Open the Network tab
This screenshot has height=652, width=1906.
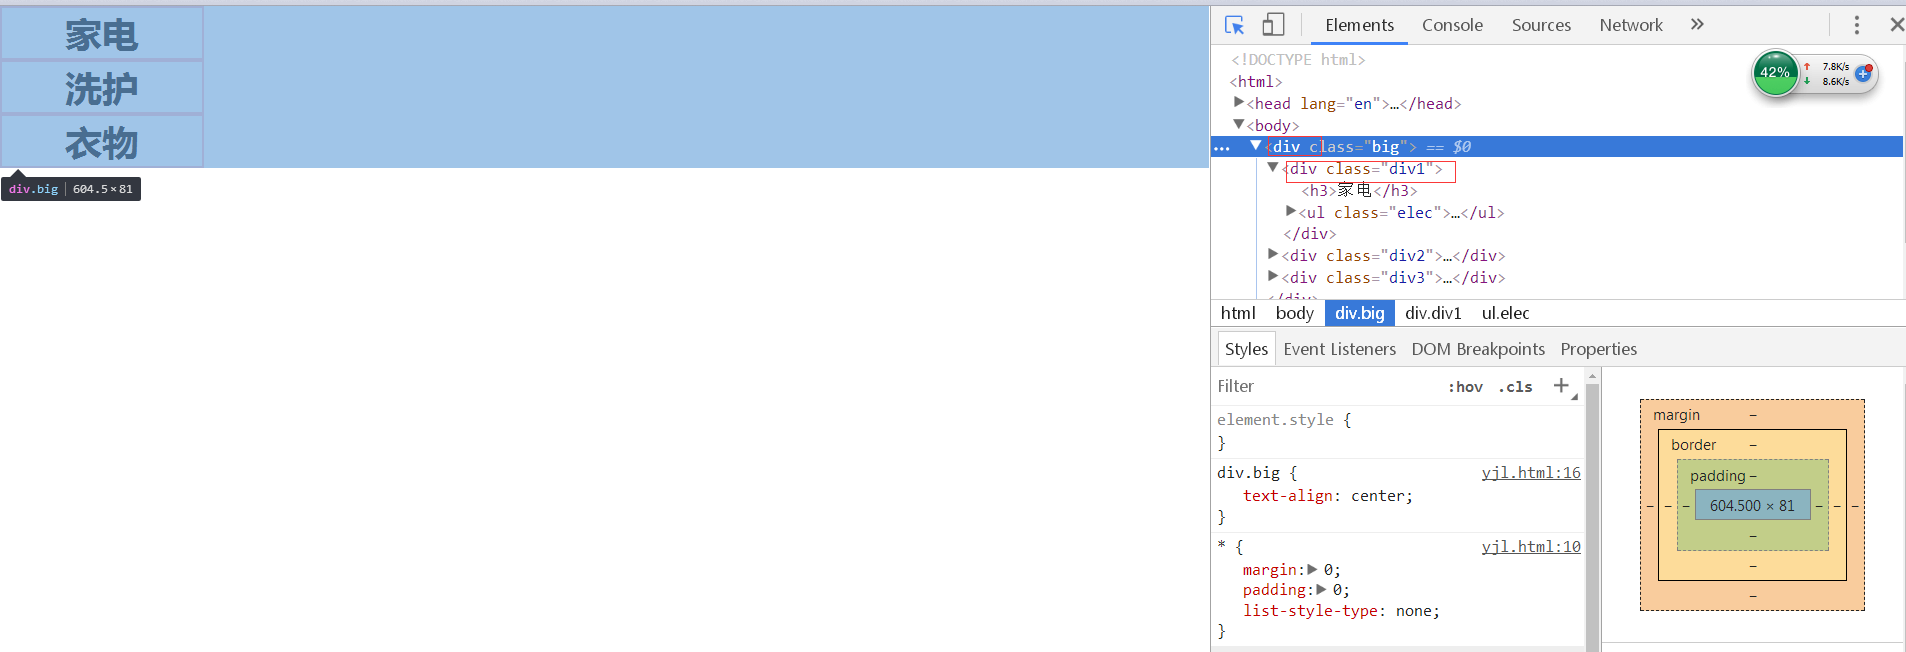coord(1631,25)
